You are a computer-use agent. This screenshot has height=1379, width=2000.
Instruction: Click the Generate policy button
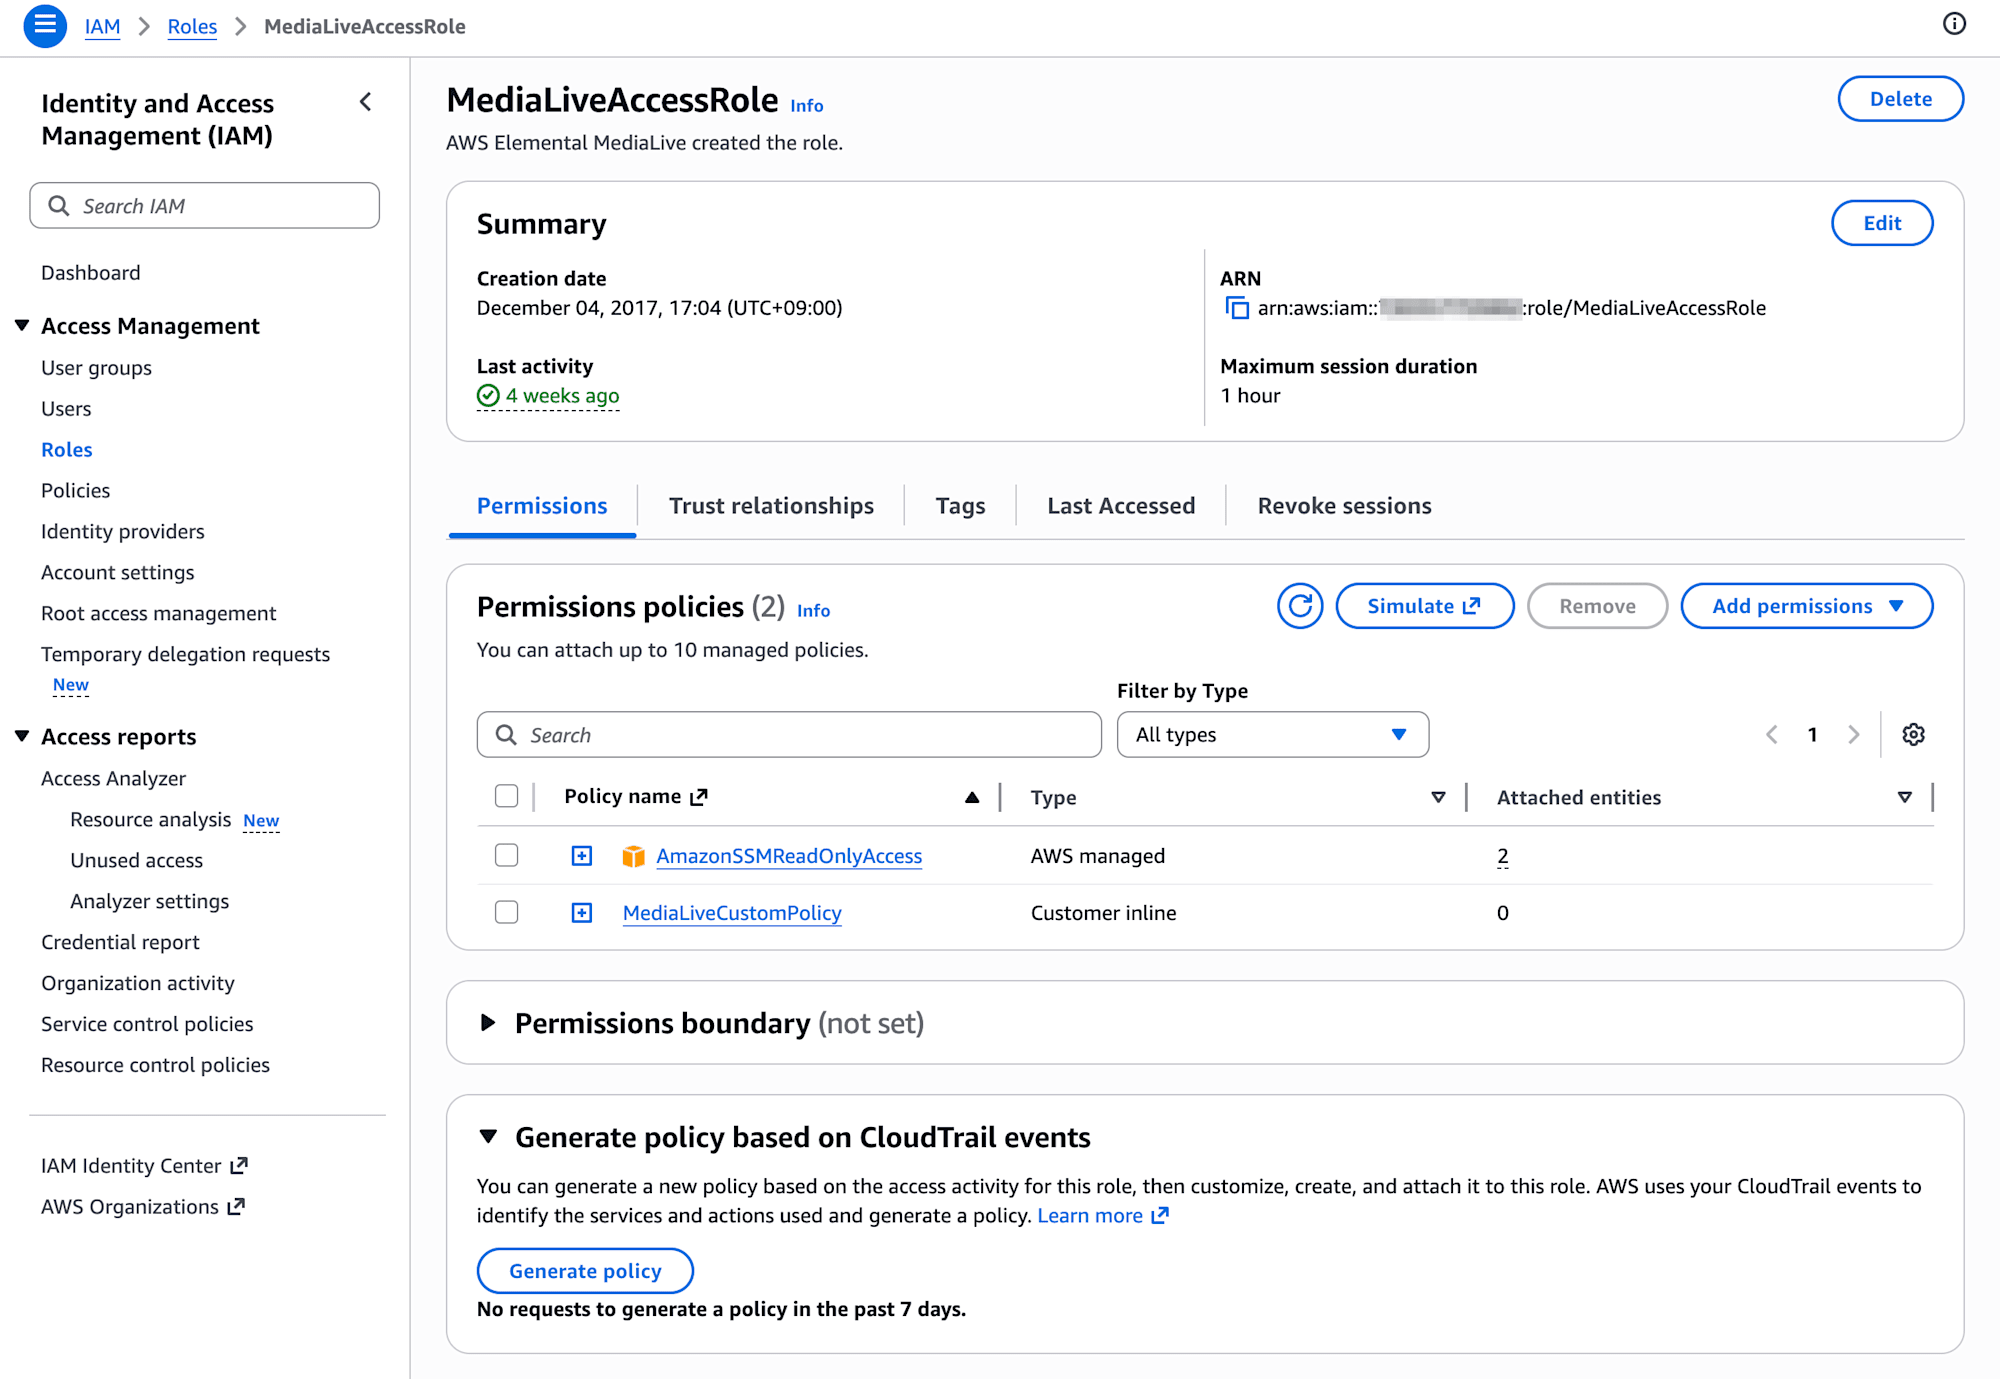pos(585,1271)
